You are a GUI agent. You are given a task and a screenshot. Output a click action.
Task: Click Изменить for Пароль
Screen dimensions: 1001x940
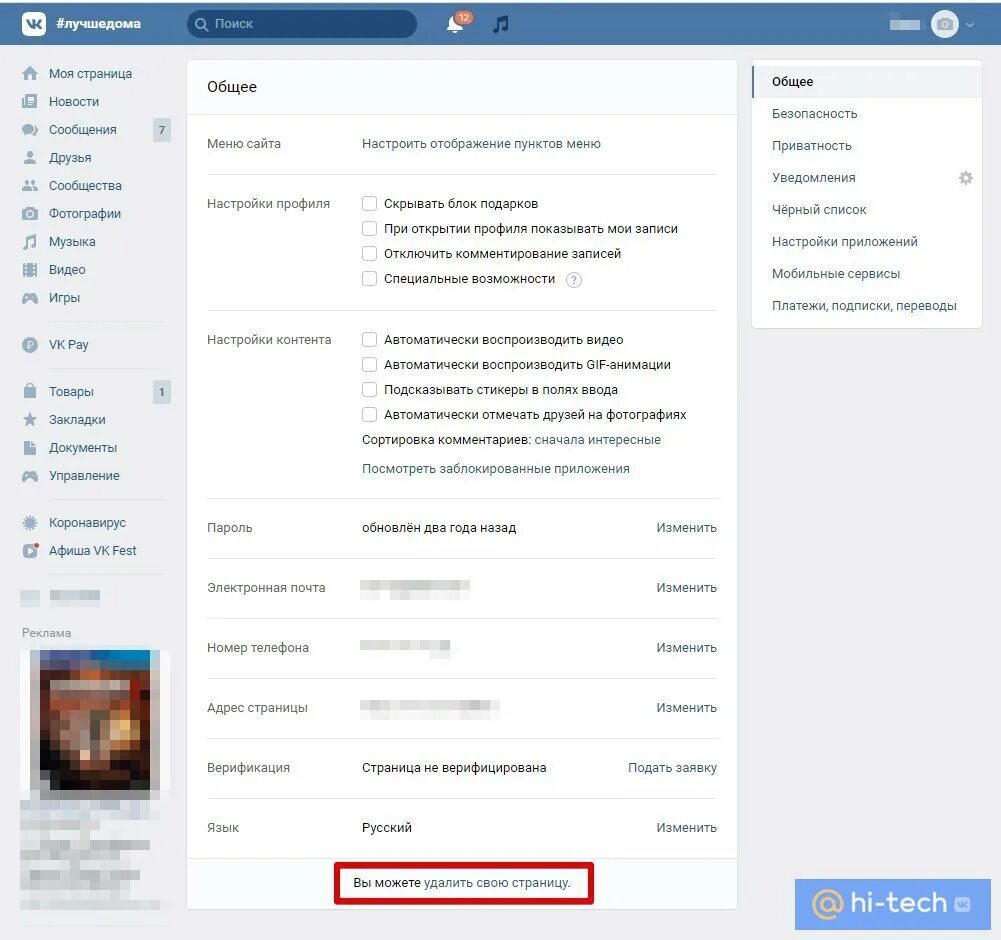coord(686,527)
